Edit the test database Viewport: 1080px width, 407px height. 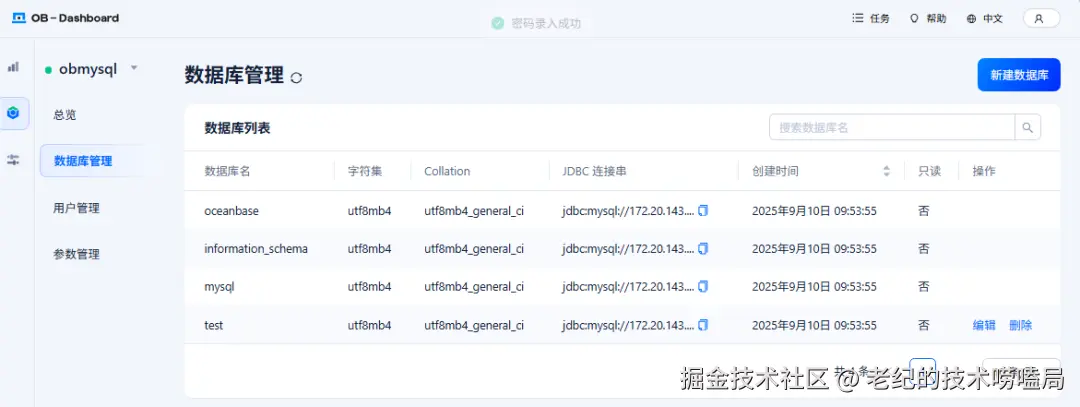click(x=984, y=326)
